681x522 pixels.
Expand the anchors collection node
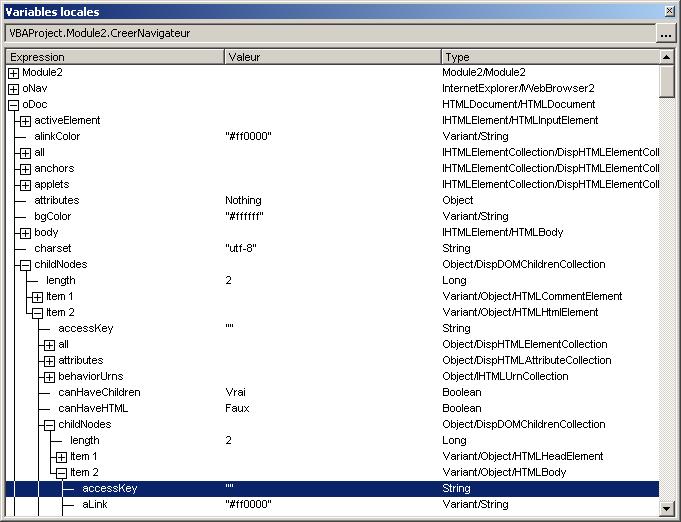25,169
